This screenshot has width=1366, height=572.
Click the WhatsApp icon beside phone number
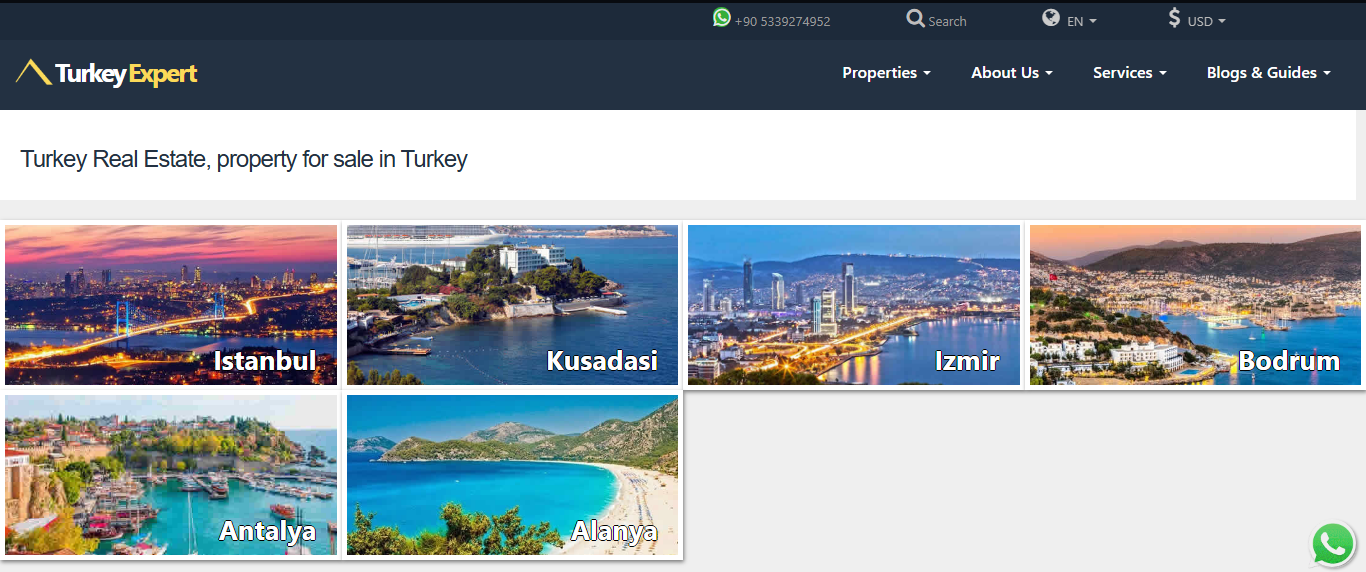[x=722, y=18]
